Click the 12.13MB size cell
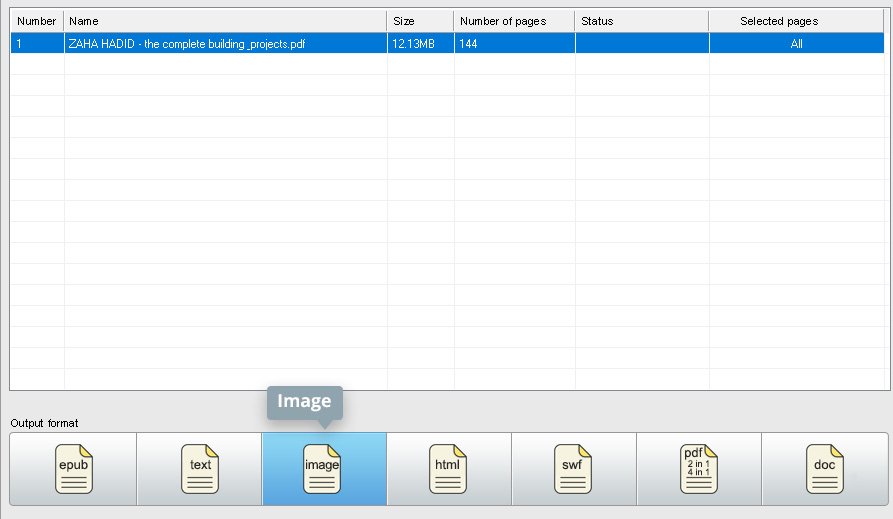Image resolution: width=893 pixels, height=519 pixels. (420, 43)
